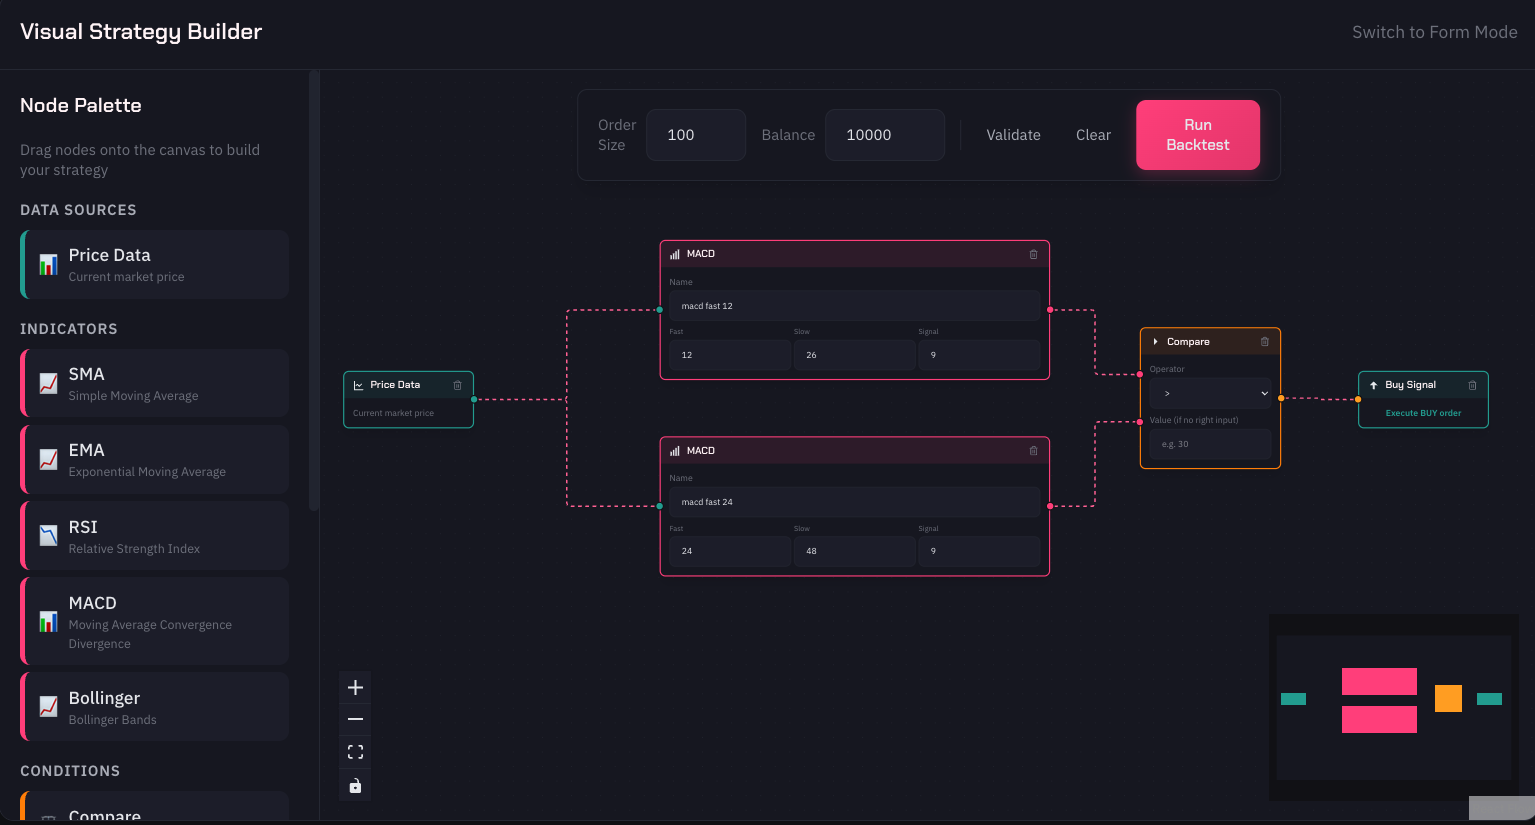Toggle canvas interactivity lock
The image size is (1535, 825).
(x=355, y=785)
